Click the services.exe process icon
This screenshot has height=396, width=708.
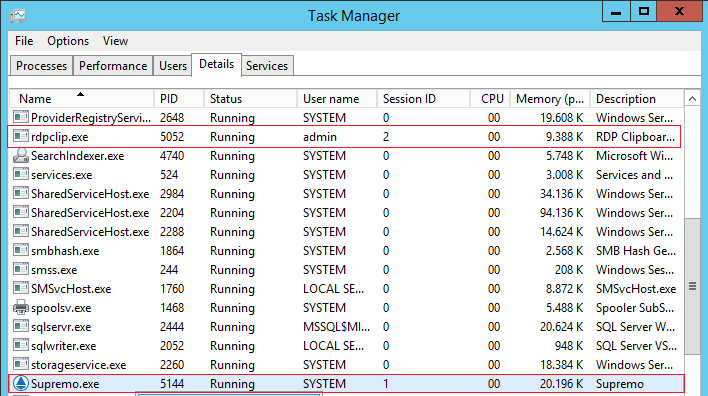pyautogui.click(x=20, y=174)
